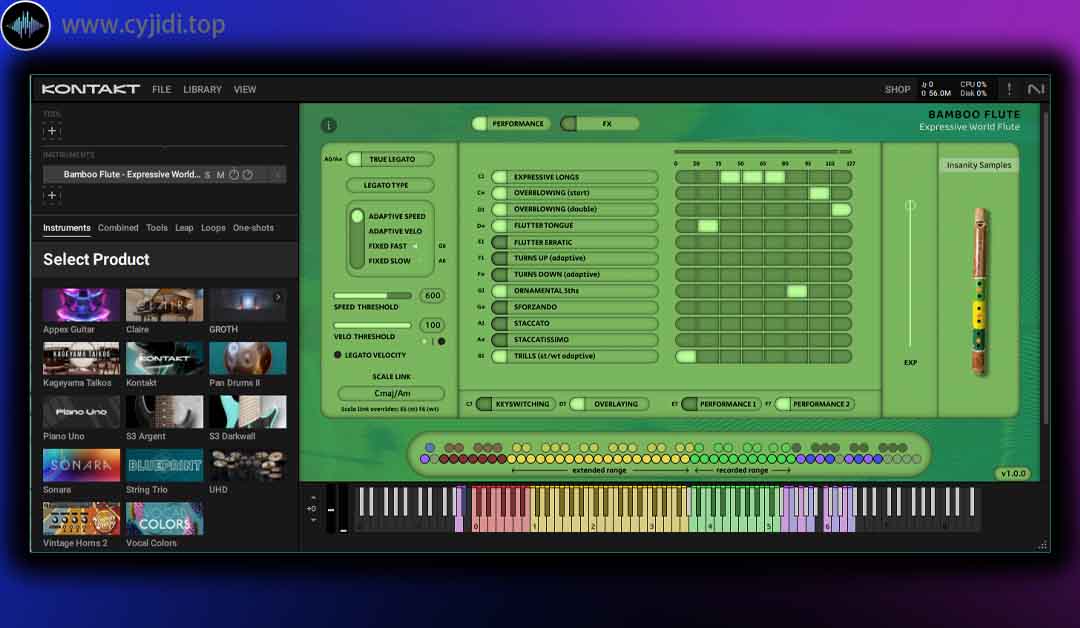Open the Apex Guitar product
The height and width of the screenshot is (628, 1080).
point(81,305)
